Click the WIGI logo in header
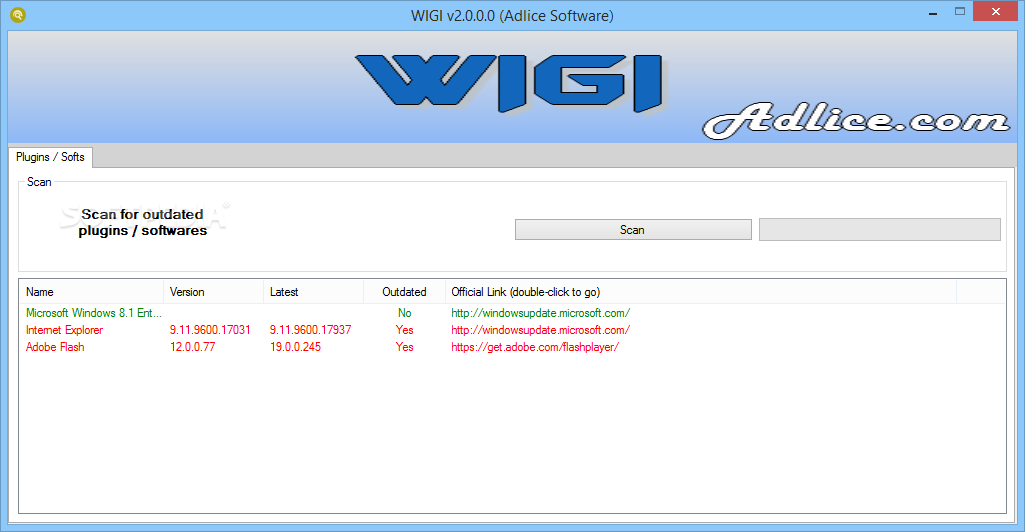 click(510, 82)
